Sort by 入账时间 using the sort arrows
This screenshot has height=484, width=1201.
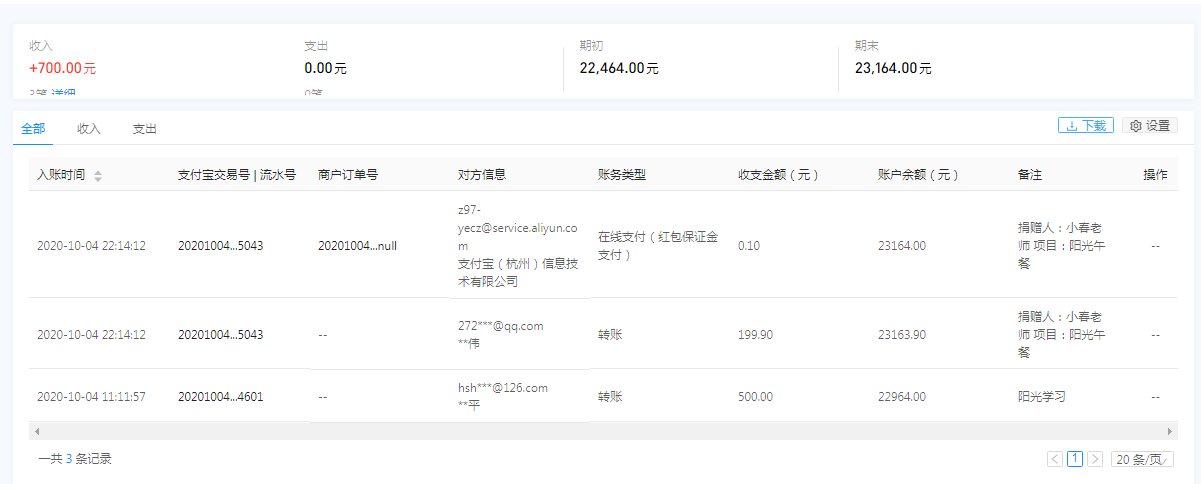(x=98, y=176)
